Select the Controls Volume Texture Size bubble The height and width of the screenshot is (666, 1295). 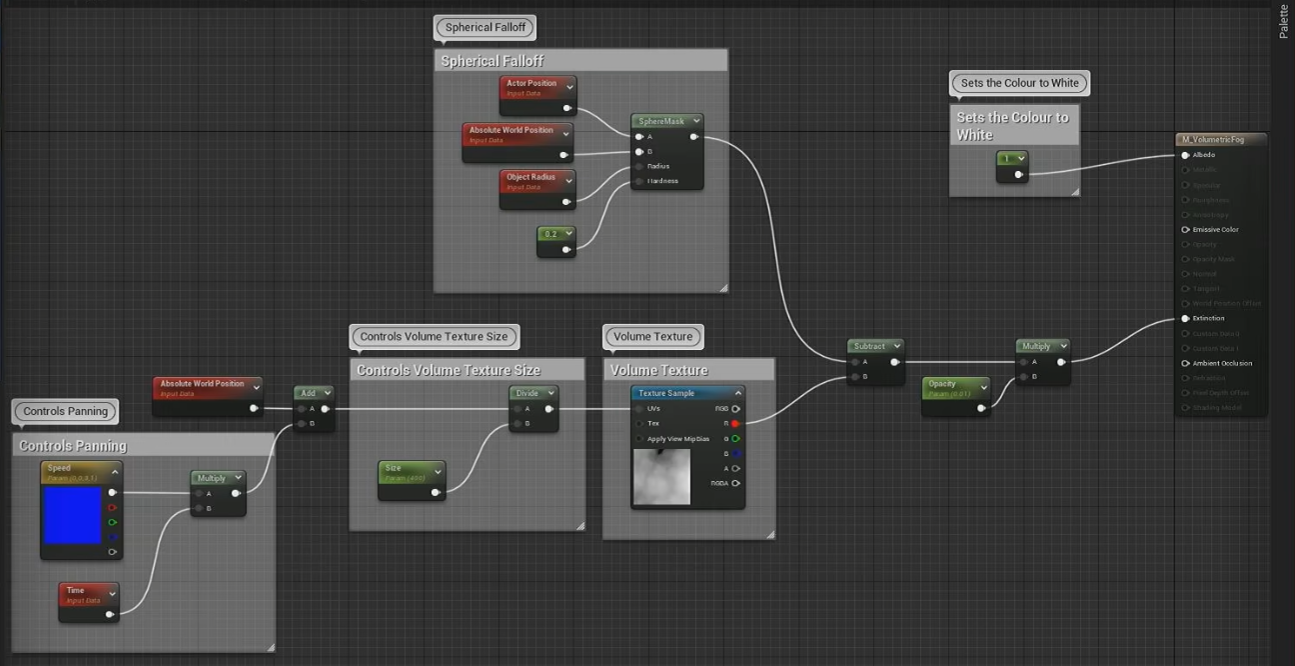click(x=434, y=337)
